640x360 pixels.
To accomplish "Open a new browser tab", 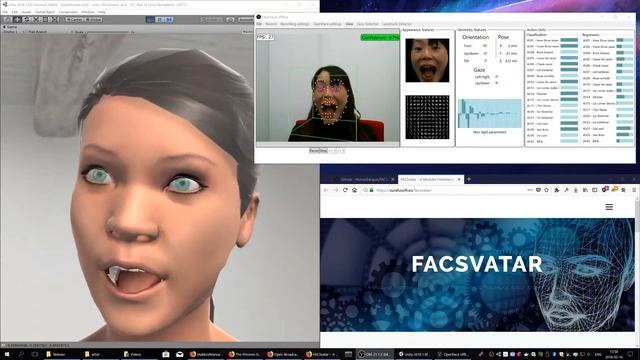I will click(469, 179).
